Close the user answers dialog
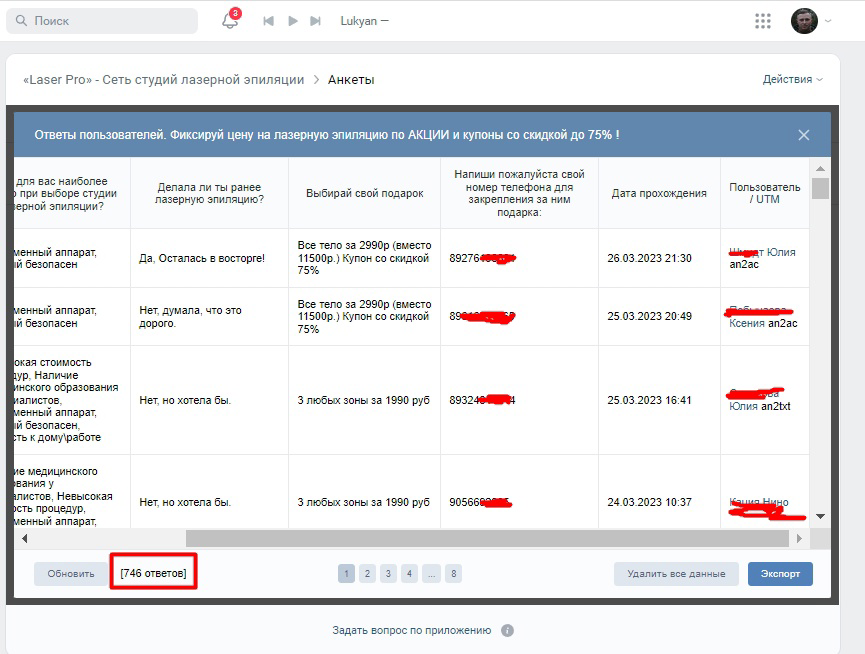Viewport: 865px width, 654px height. [804, 135]
